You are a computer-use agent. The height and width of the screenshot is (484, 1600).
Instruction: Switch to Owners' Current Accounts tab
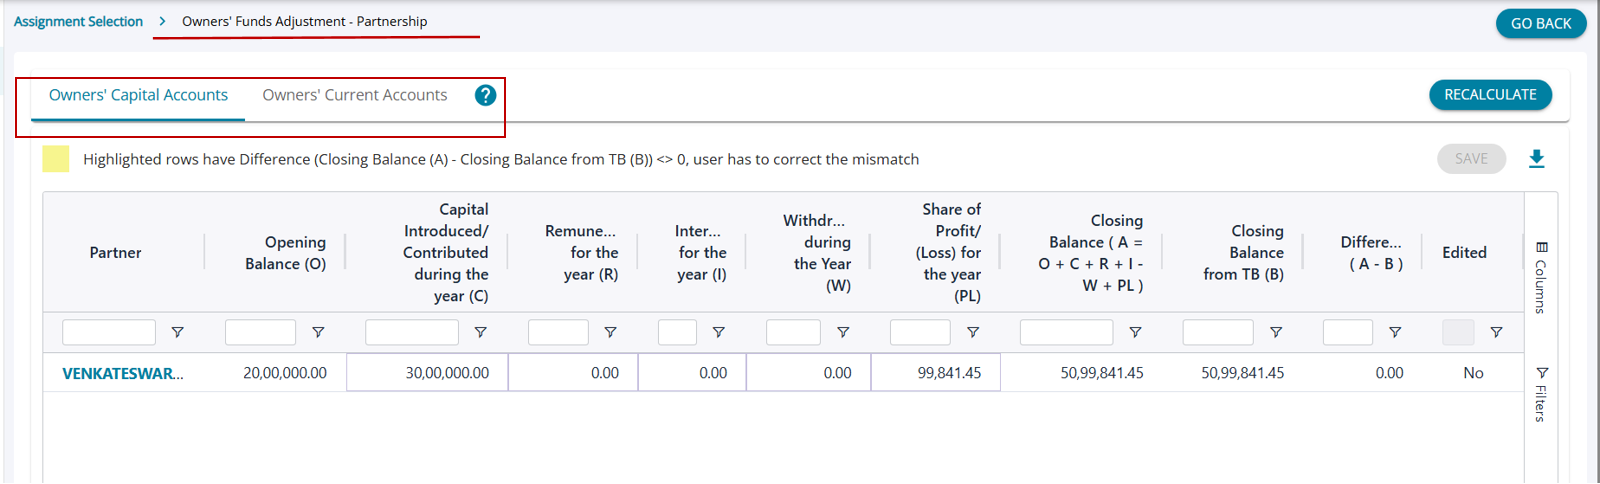(355, 95)
